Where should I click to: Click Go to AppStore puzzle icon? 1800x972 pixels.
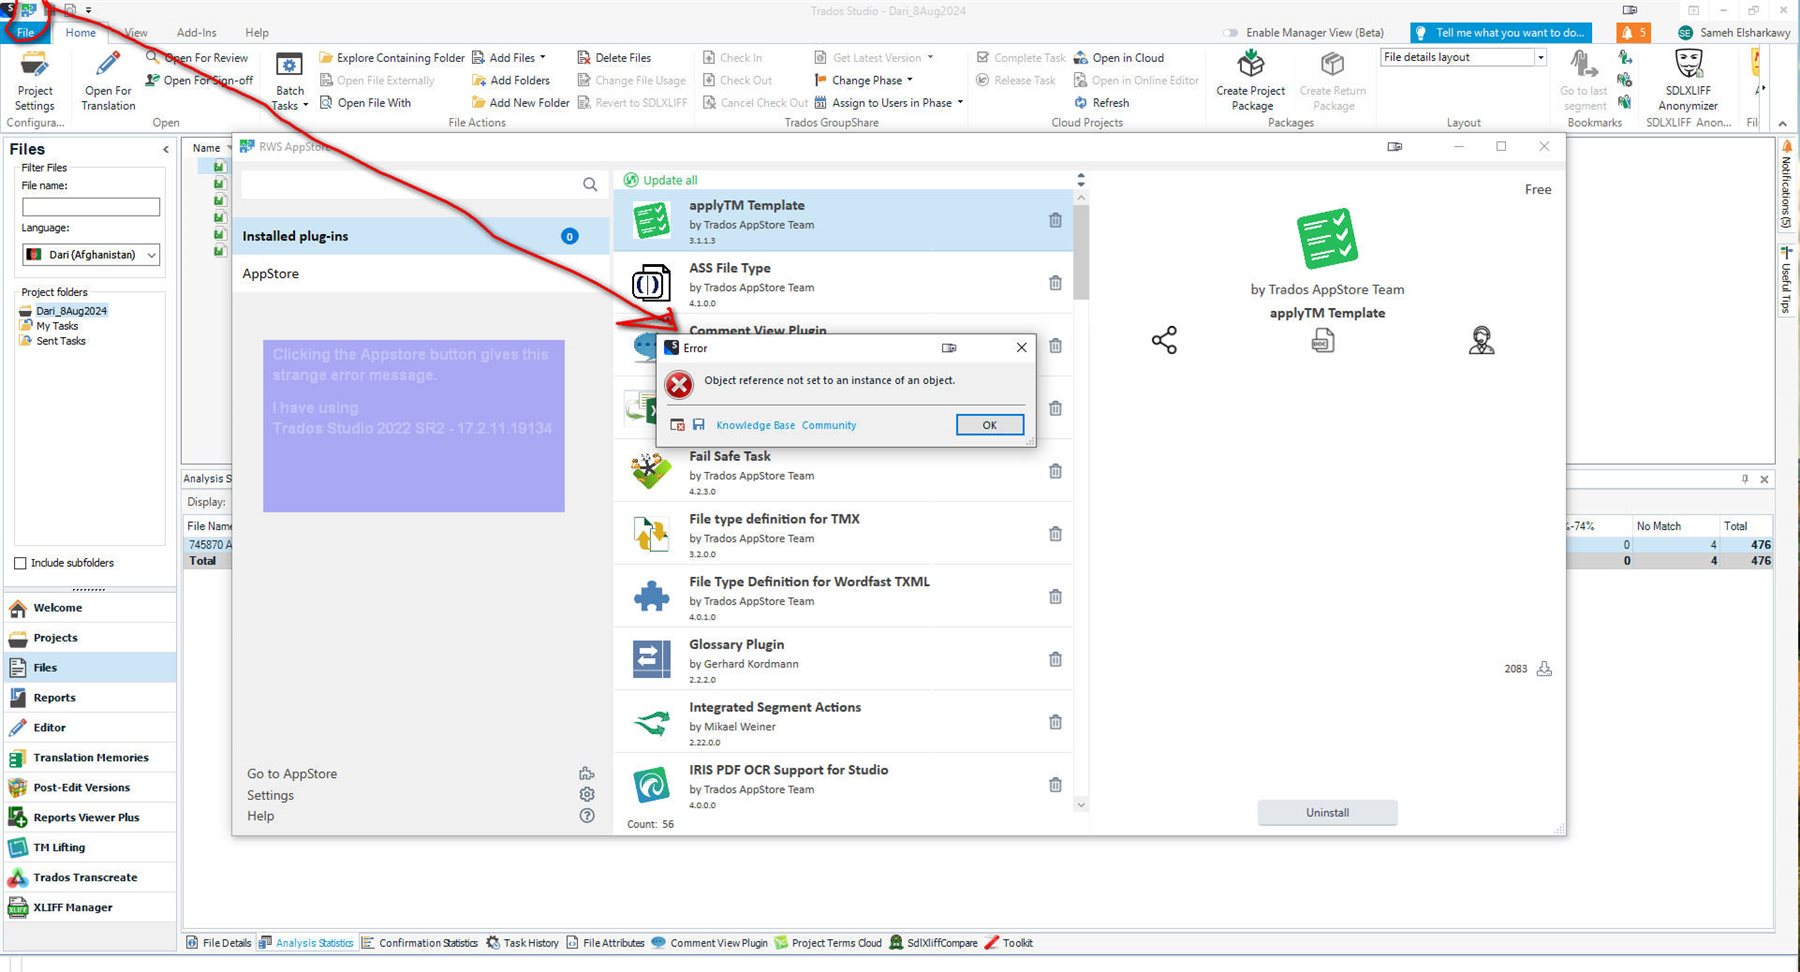587,773
